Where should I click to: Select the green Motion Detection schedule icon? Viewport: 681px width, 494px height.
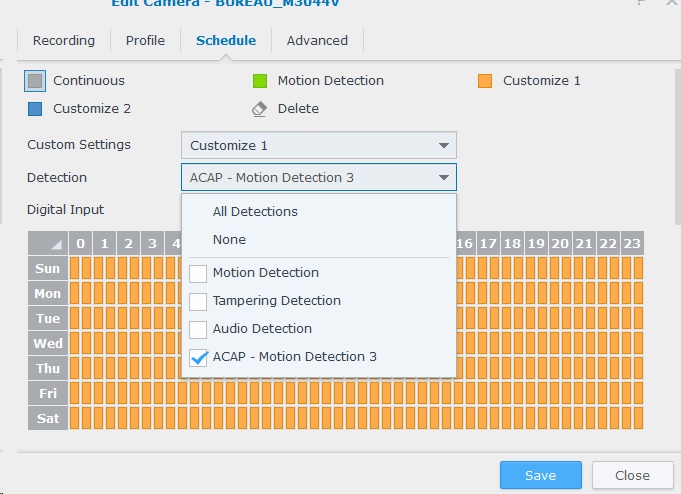click(260, 81)
